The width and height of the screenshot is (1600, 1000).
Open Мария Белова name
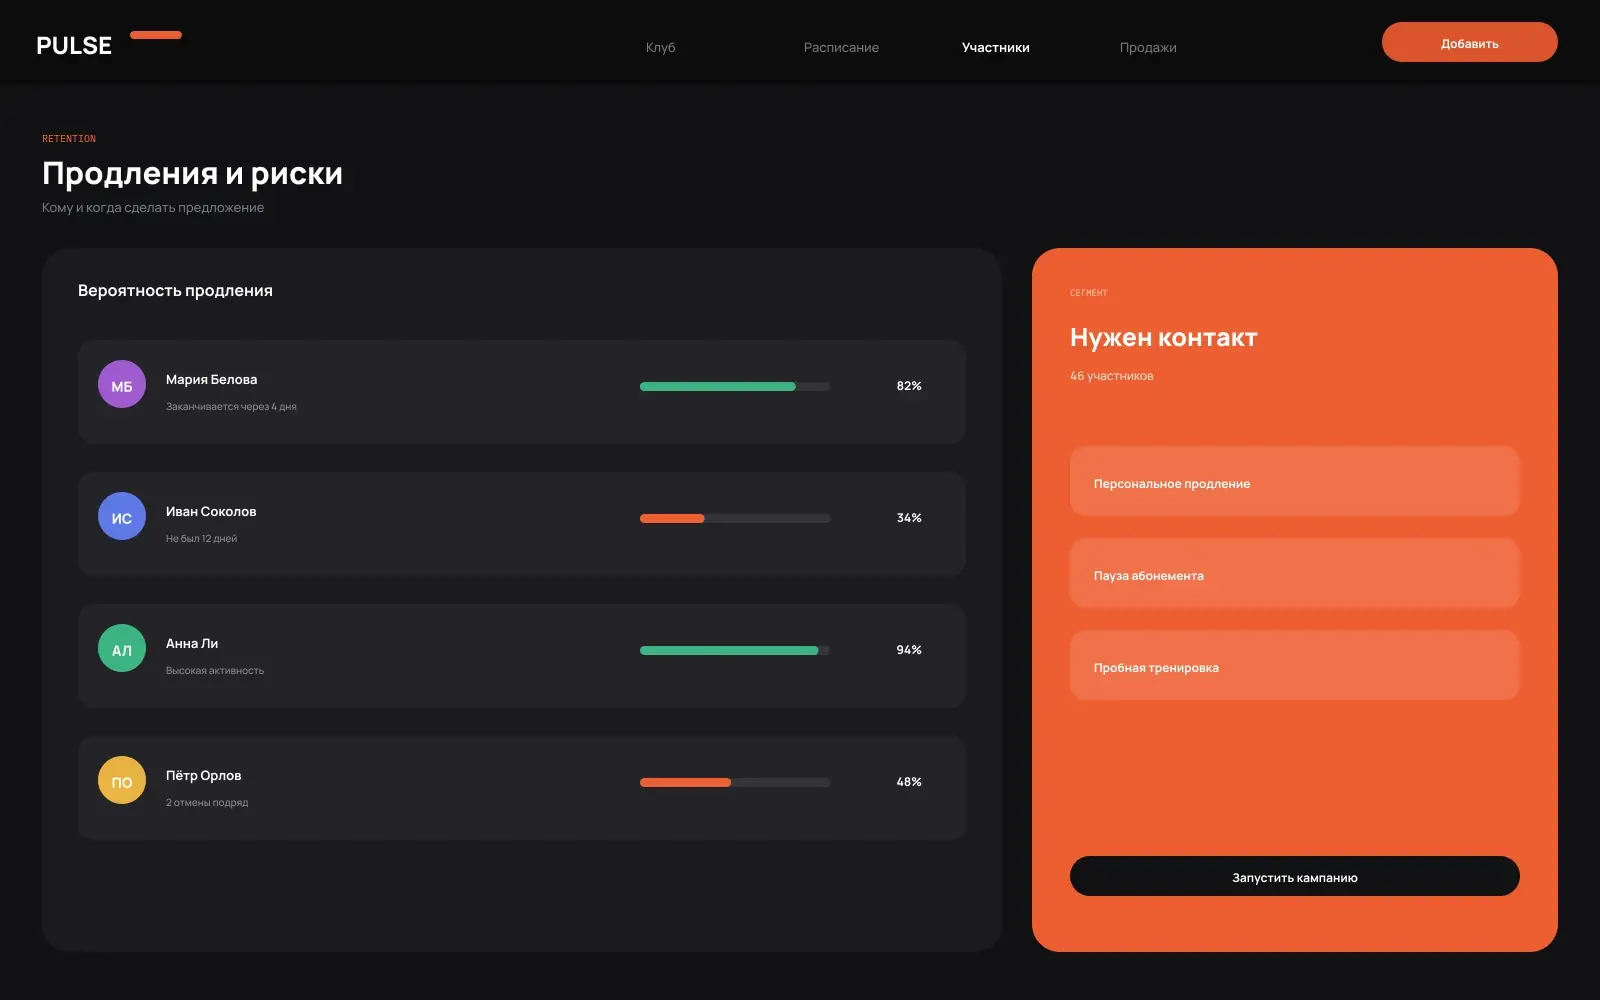coord(211,379)
